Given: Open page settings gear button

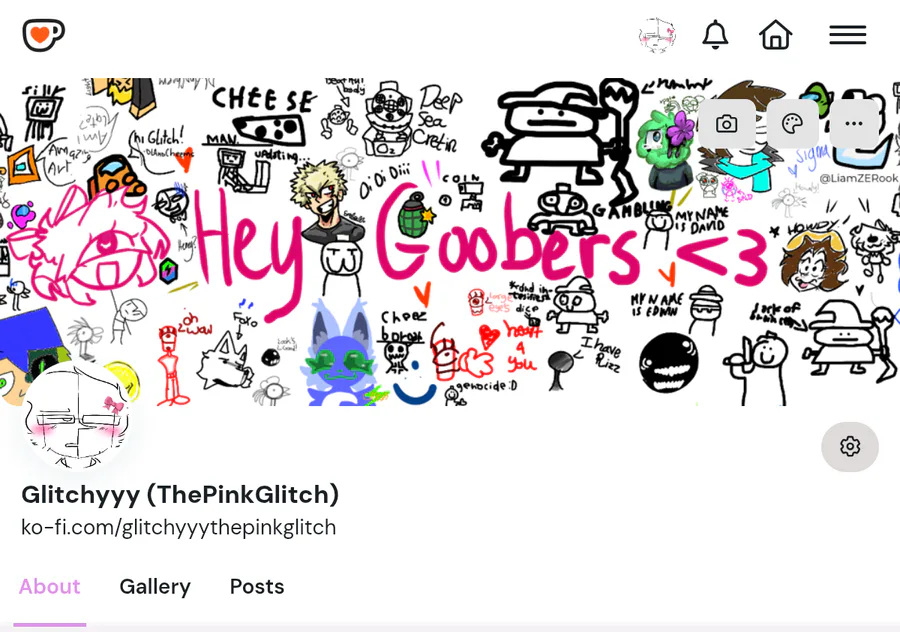Looking at the screenshot, I should 850,447.
